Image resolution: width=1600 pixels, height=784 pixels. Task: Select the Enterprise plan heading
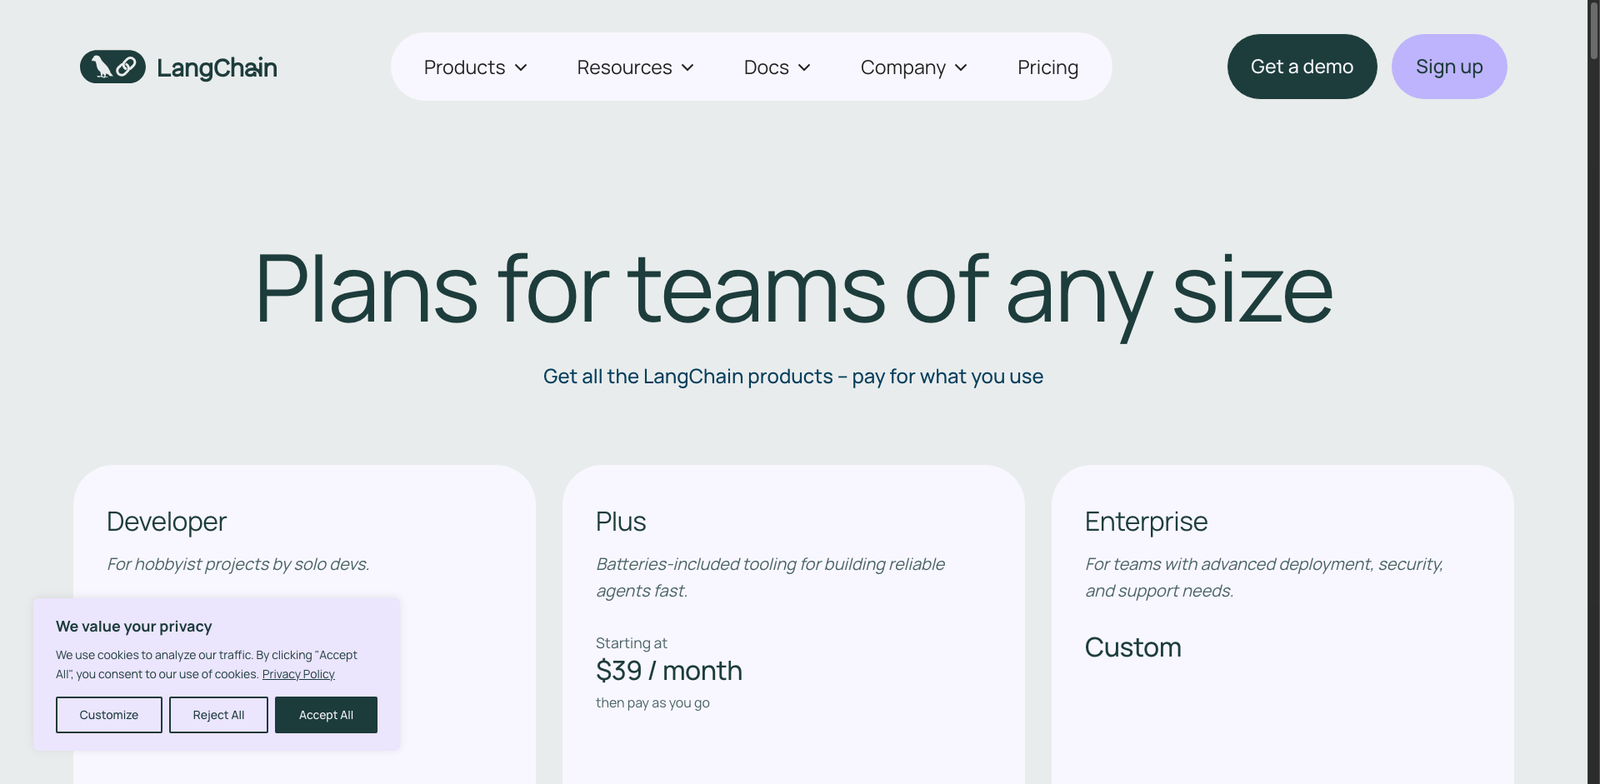(1146, 522)
